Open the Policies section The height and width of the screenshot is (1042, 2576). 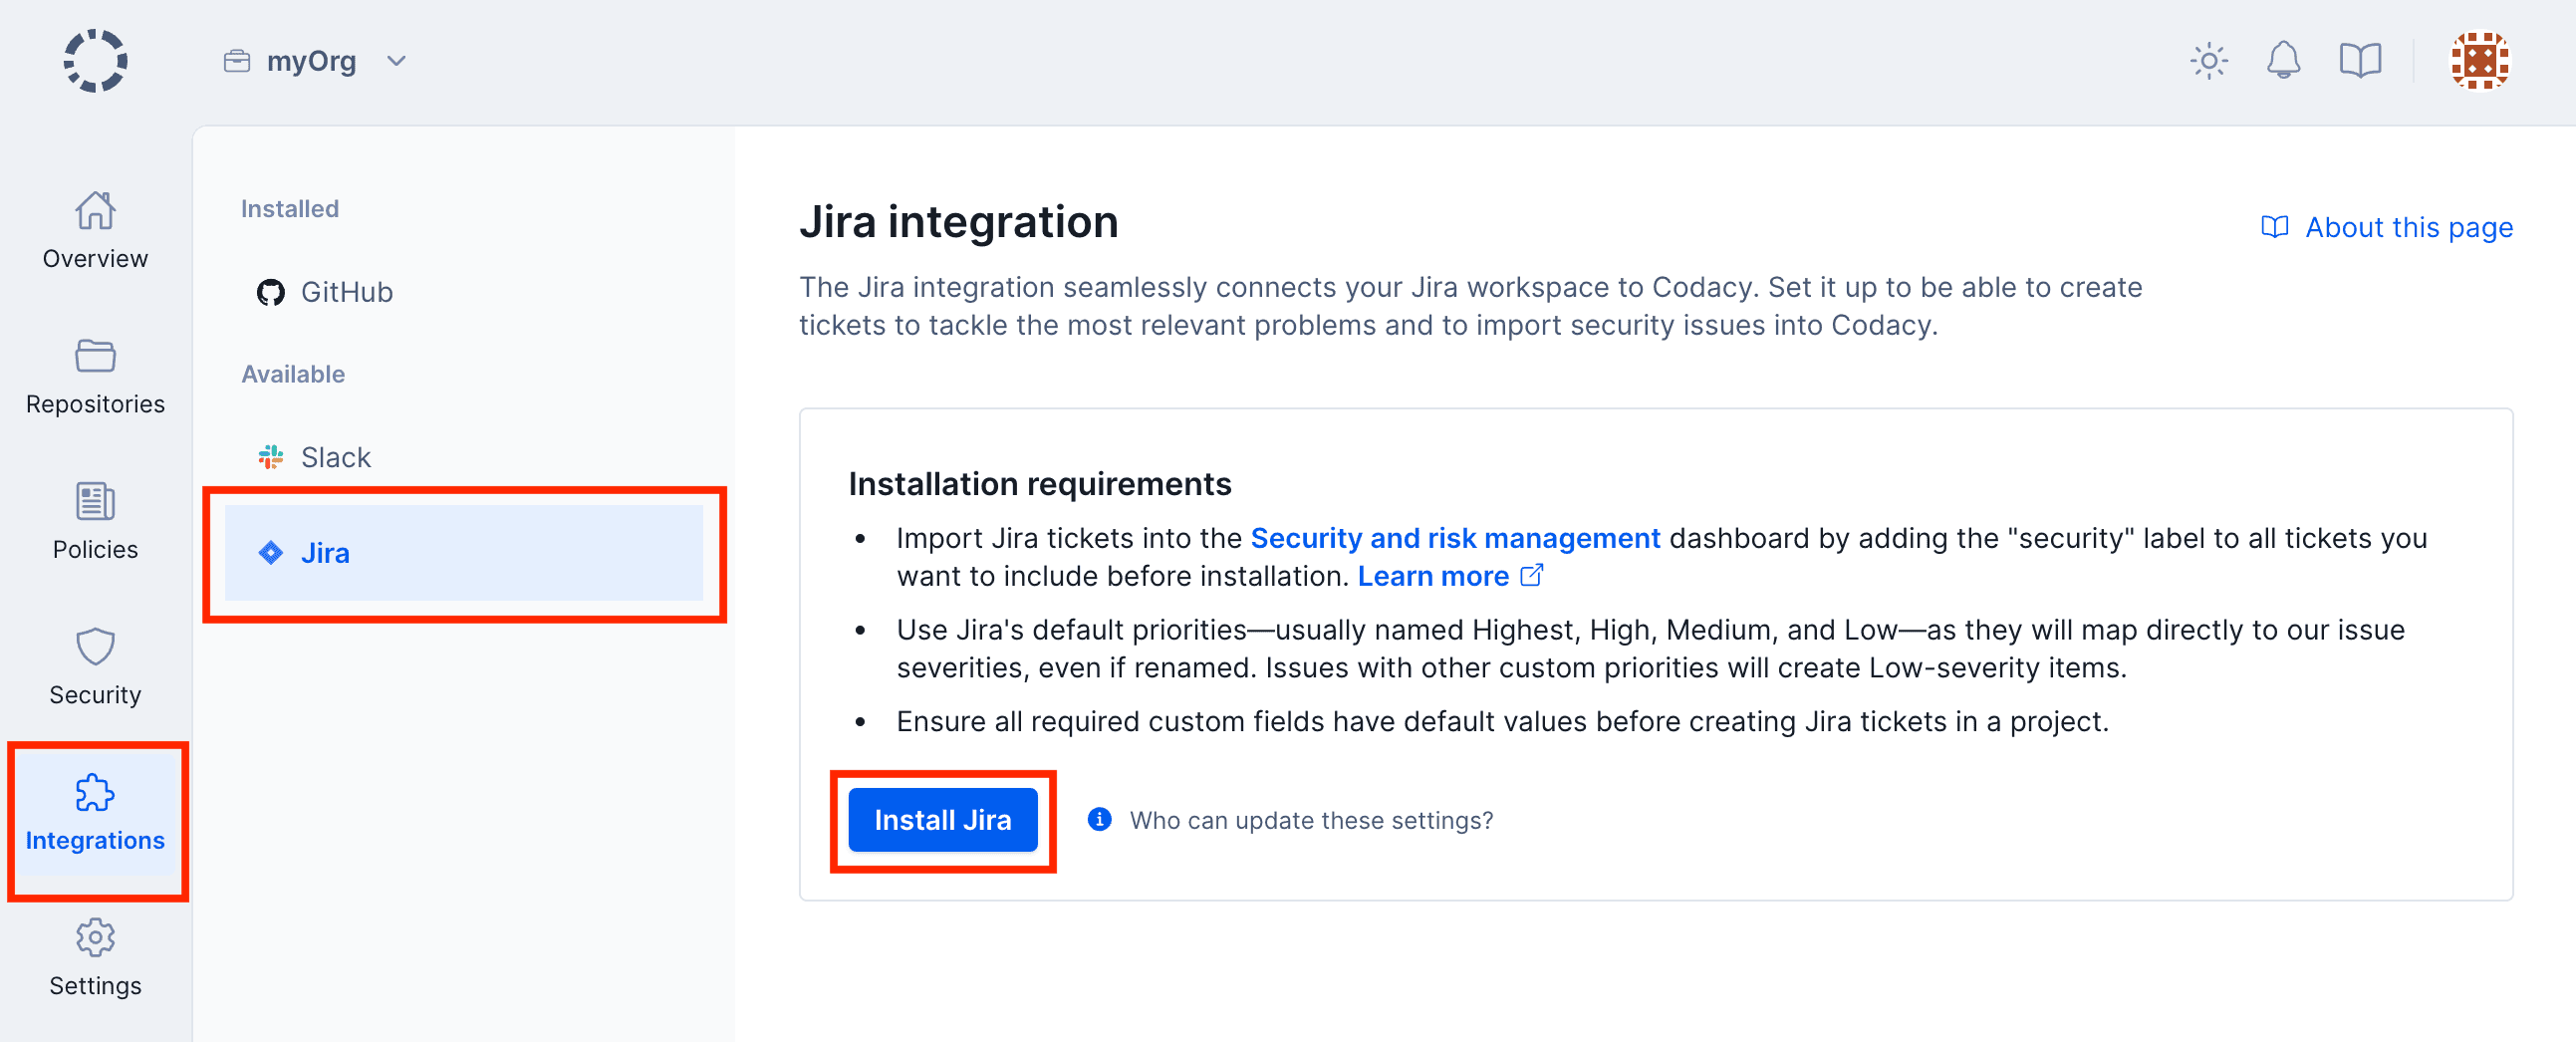(95, 522)
